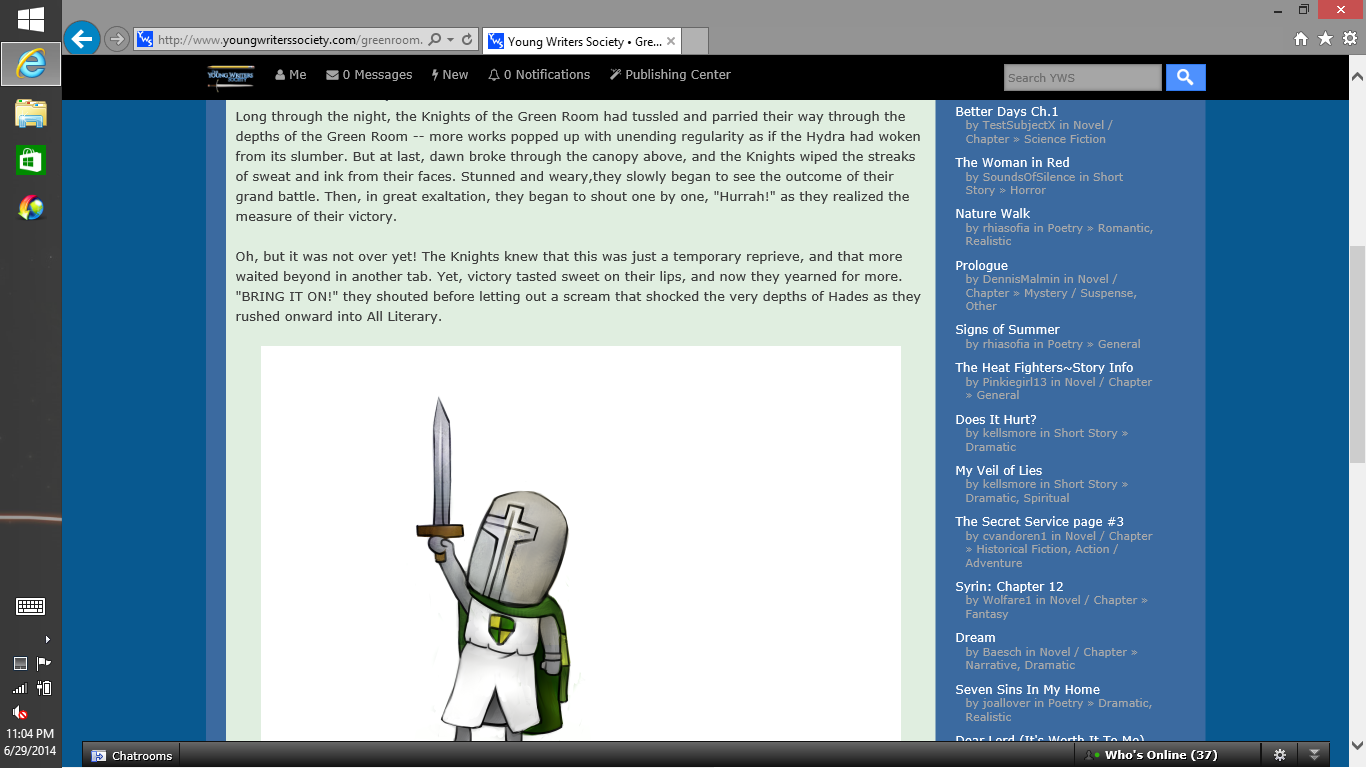Screen dimensions: 1366x768
Task: Open SoundsOfSilence author link
Action: point(1029,177)
